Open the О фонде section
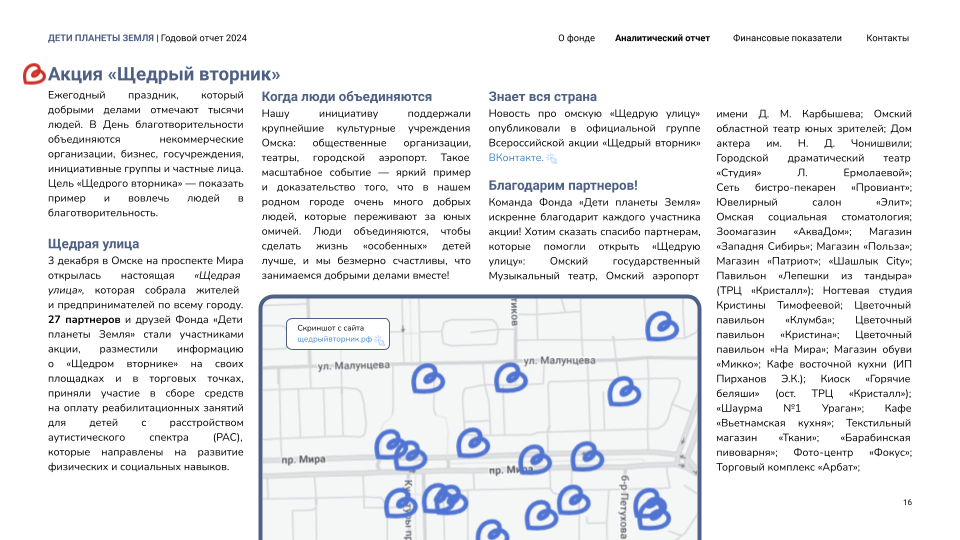 coord(576,38)
